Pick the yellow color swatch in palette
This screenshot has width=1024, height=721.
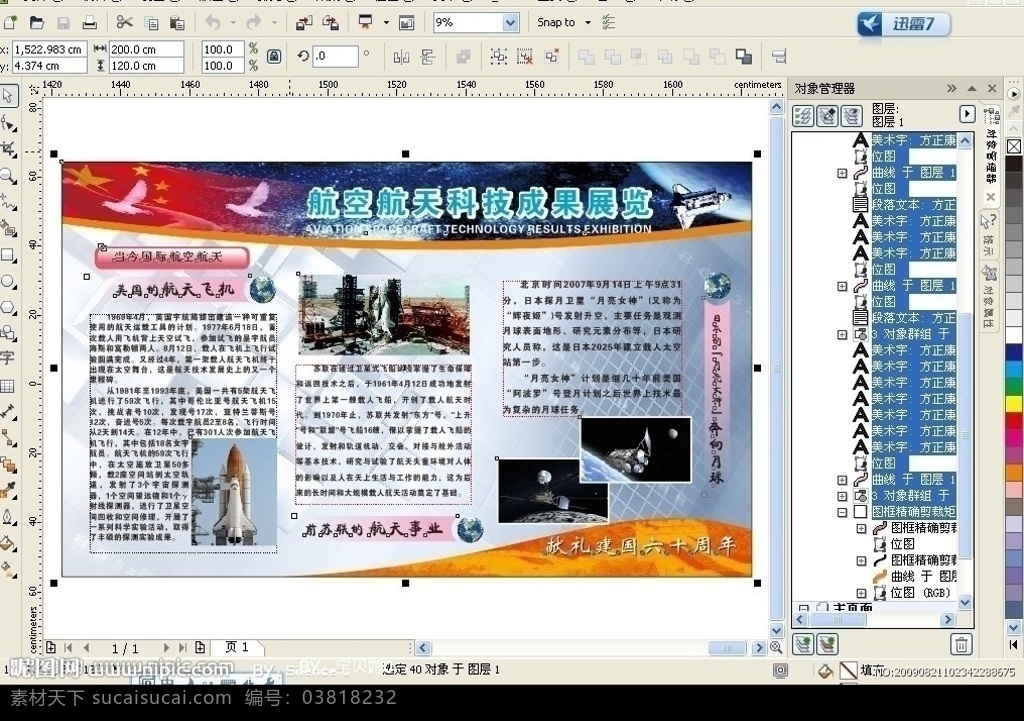click(1014, 404)
